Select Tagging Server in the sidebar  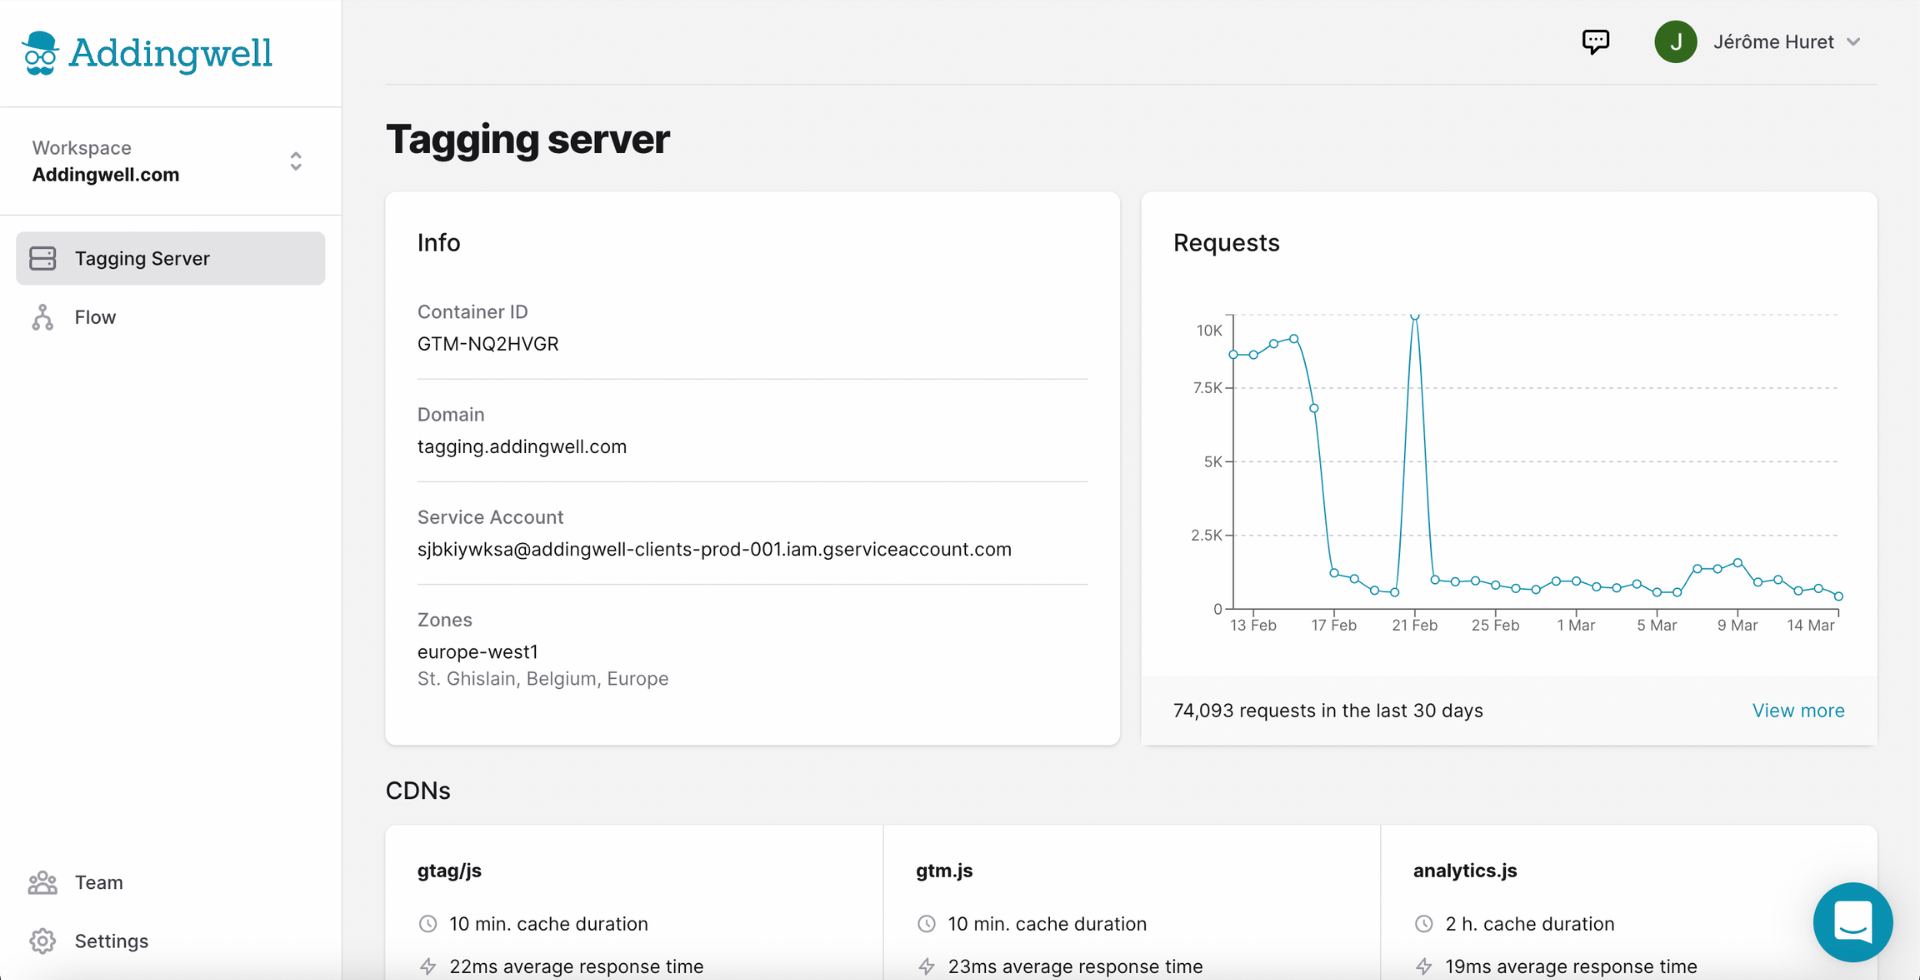(x=170, y=258)
